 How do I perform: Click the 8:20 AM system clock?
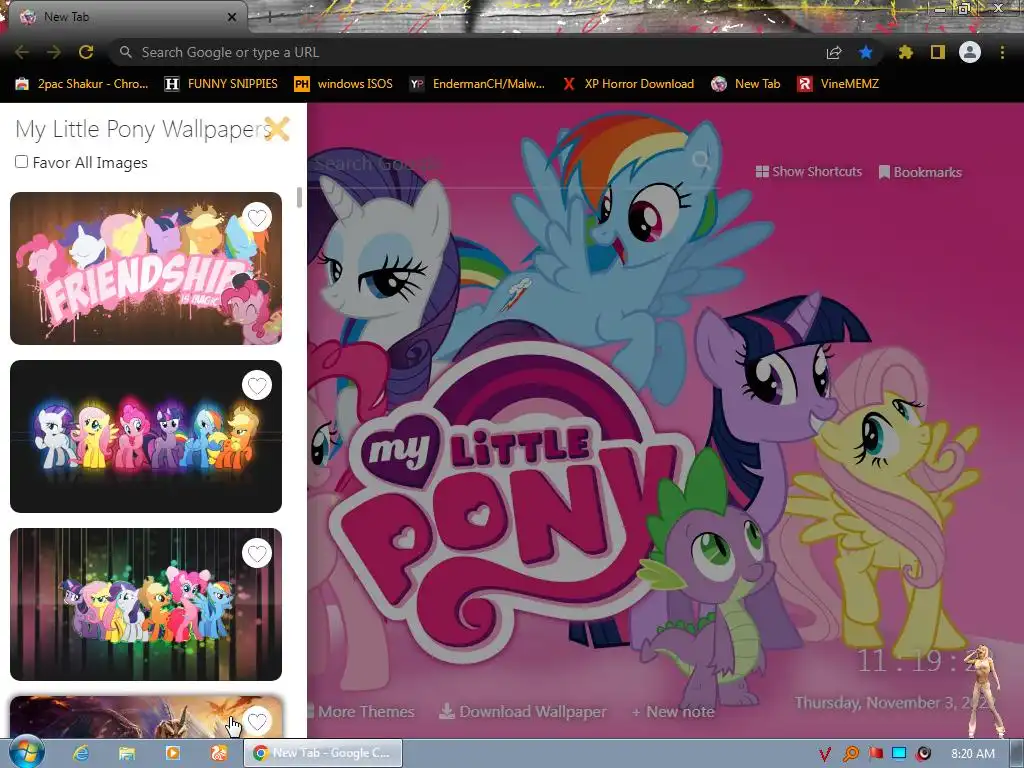[x=972, y=754]
